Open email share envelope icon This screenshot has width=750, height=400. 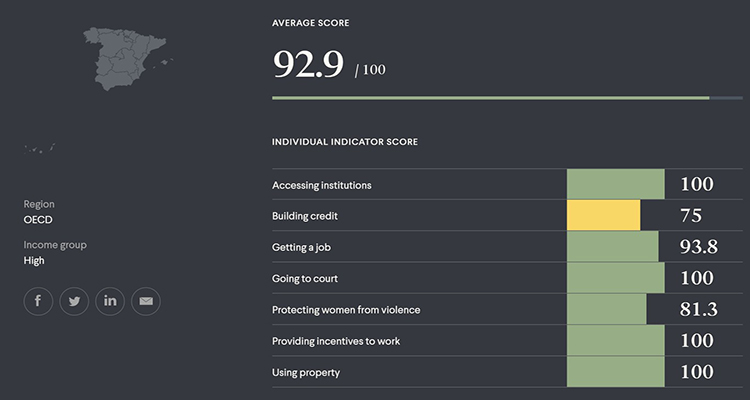pos(146,301)
